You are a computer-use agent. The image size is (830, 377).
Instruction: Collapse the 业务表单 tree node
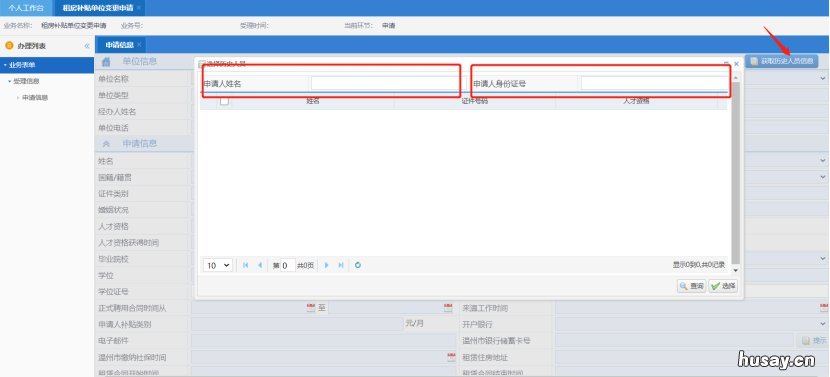[x=5, y=65]
